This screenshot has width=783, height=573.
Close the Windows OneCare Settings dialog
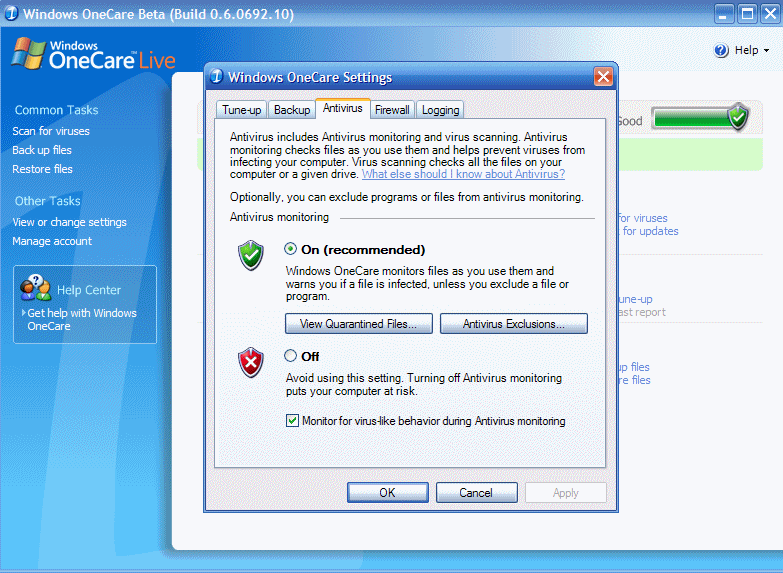point(603,77)
